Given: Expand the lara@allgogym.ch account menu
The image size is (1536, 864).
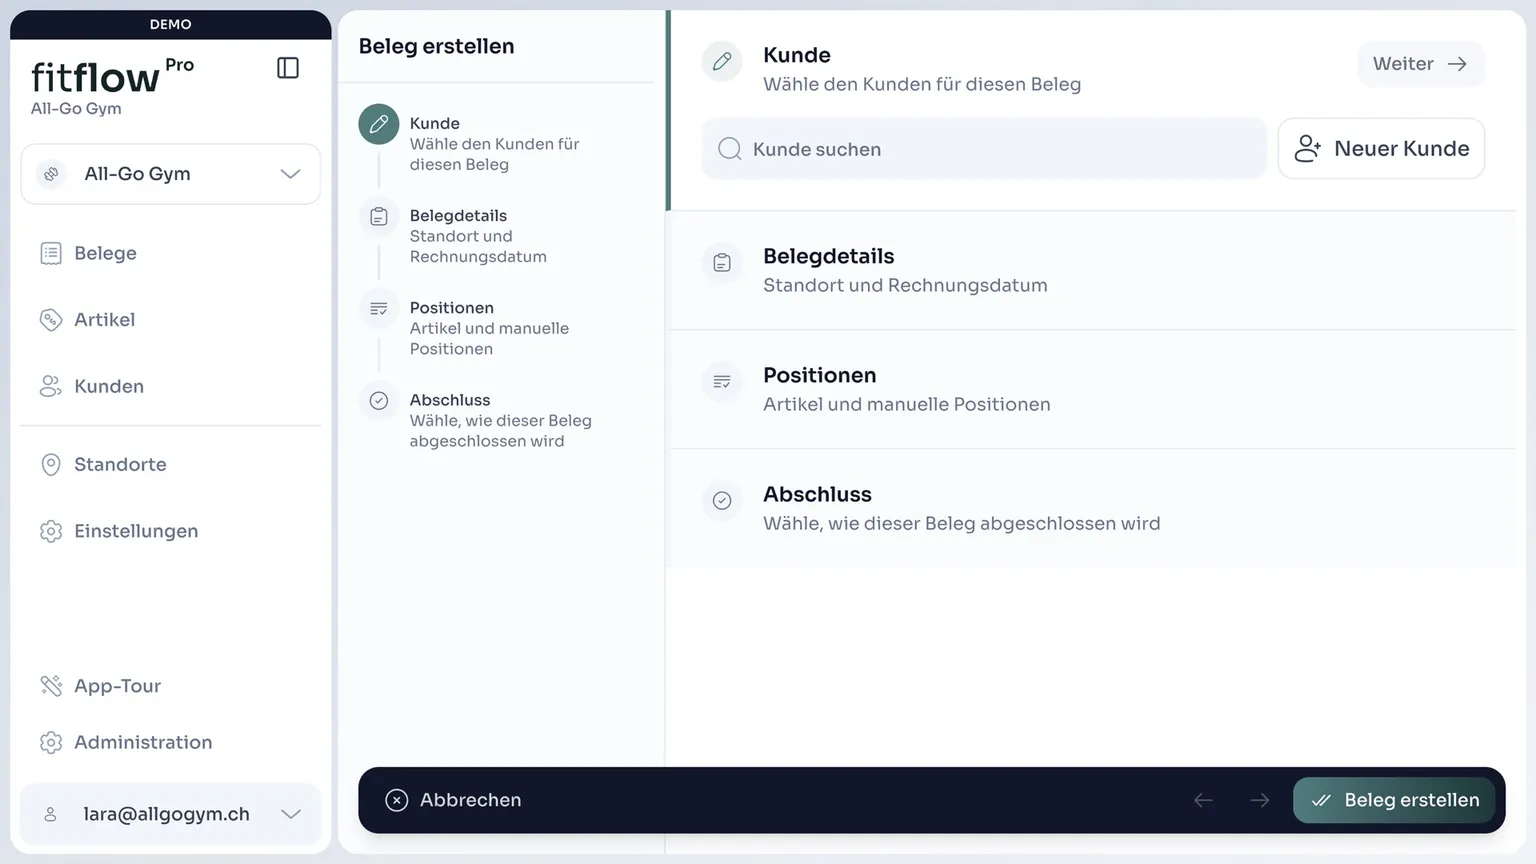Looking at the screenshot, I should (171, 814).
